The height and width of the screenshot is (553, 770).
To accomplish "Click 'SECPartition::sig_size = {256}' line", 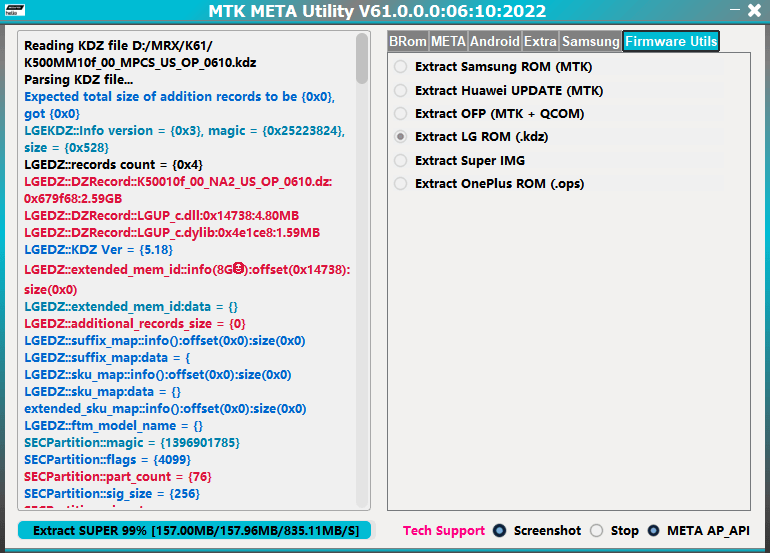I will (x=112, y=494).
